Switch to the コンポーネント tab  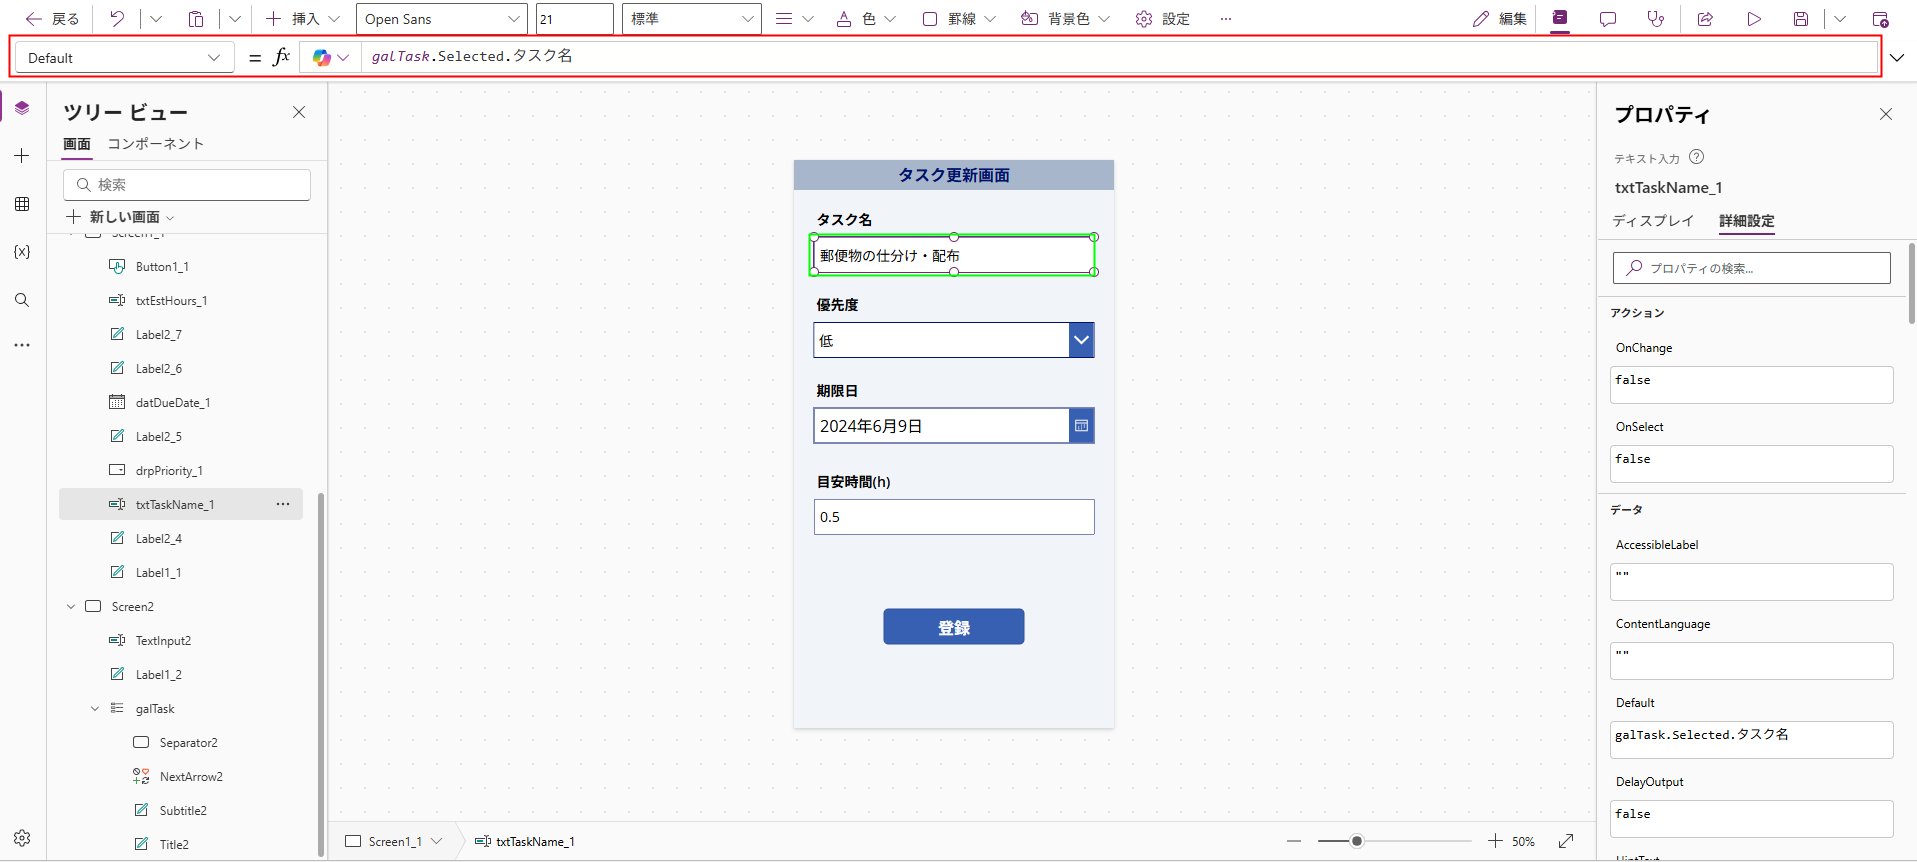pos(155,144)
